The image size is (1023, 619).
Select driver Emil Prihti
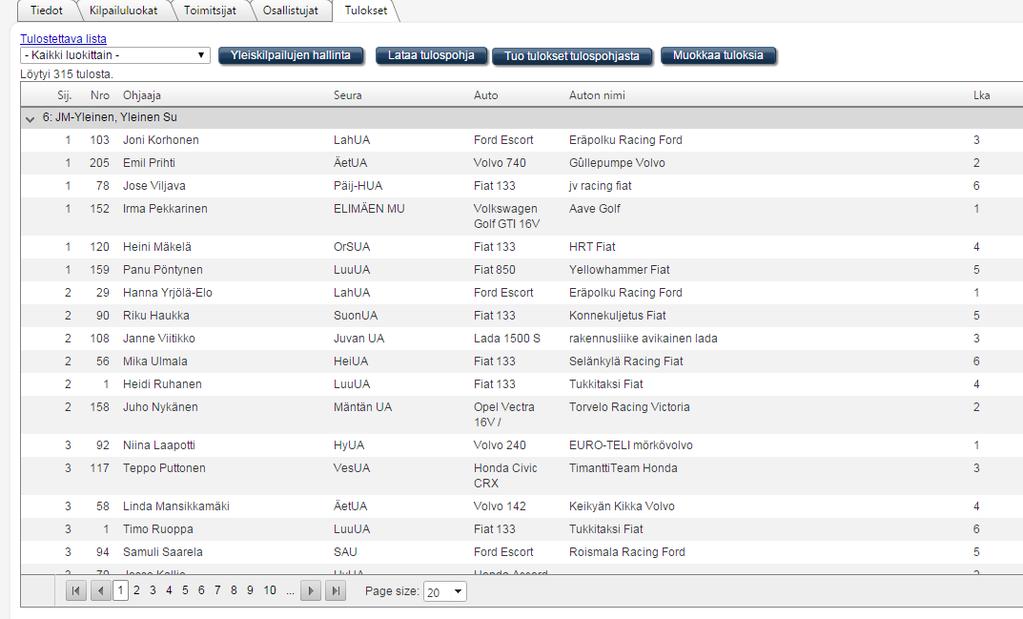click(149, 162)
